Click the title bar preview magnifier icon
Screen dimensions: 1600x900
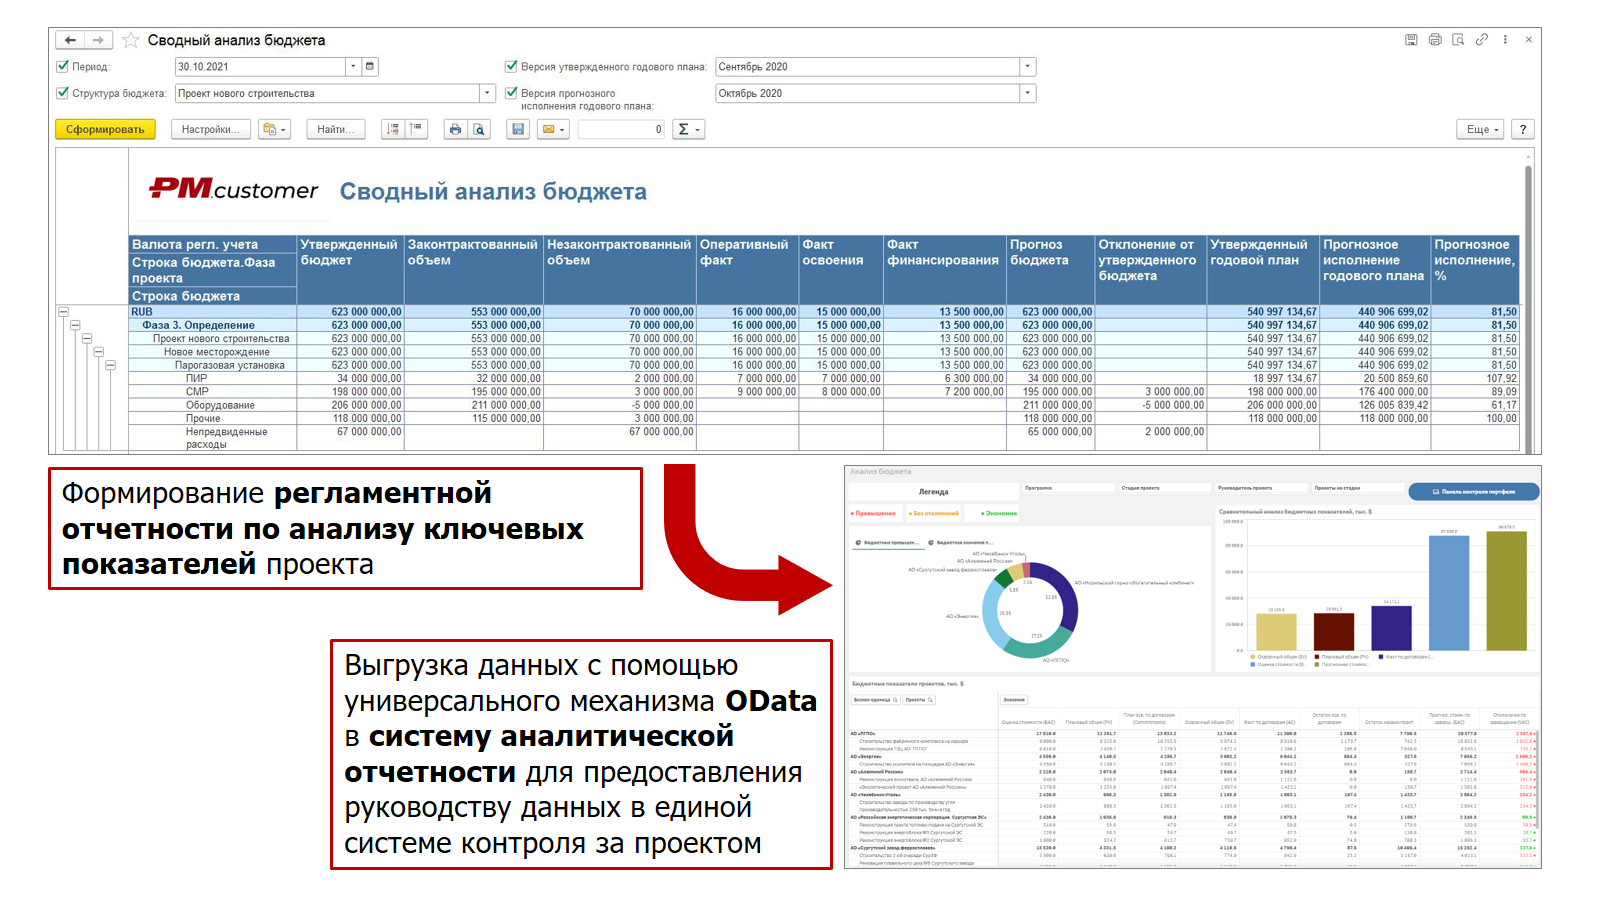coord(1458,40)
